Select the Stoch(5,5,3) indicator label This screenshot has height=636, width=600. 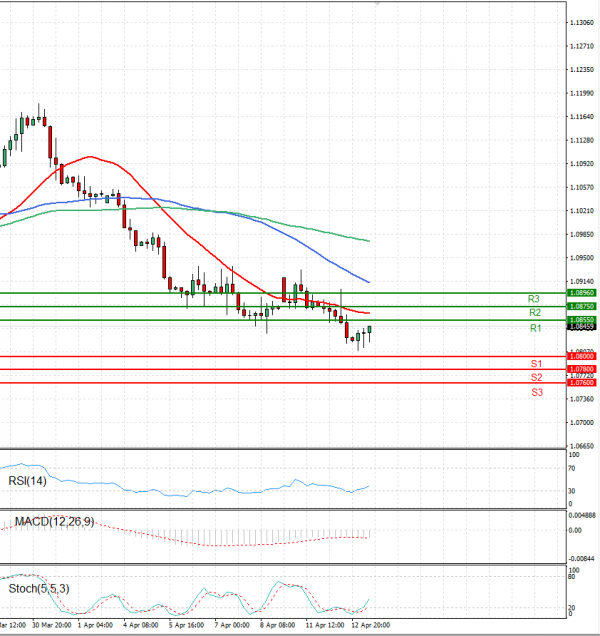pyautogui.click(x=39, y=589)
